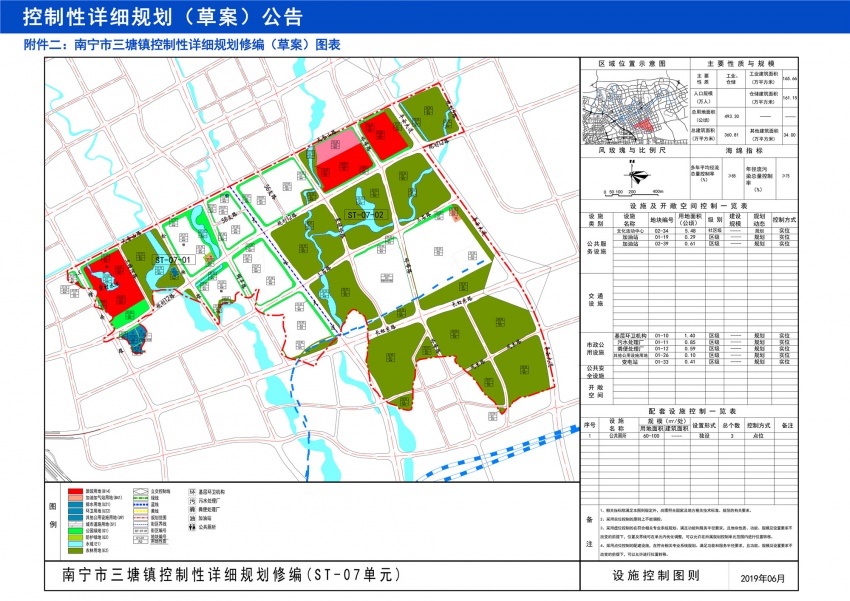Image resolution: width=850 pixels, height=601 pixels.
Task: Click the 变电站 facility name cell
Action: click(630, 362)
